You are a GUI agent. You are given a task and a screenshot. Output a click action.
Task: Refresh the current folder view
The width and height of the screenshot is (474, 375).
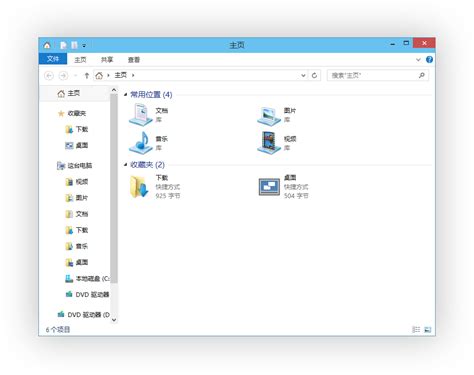[314, 76]
